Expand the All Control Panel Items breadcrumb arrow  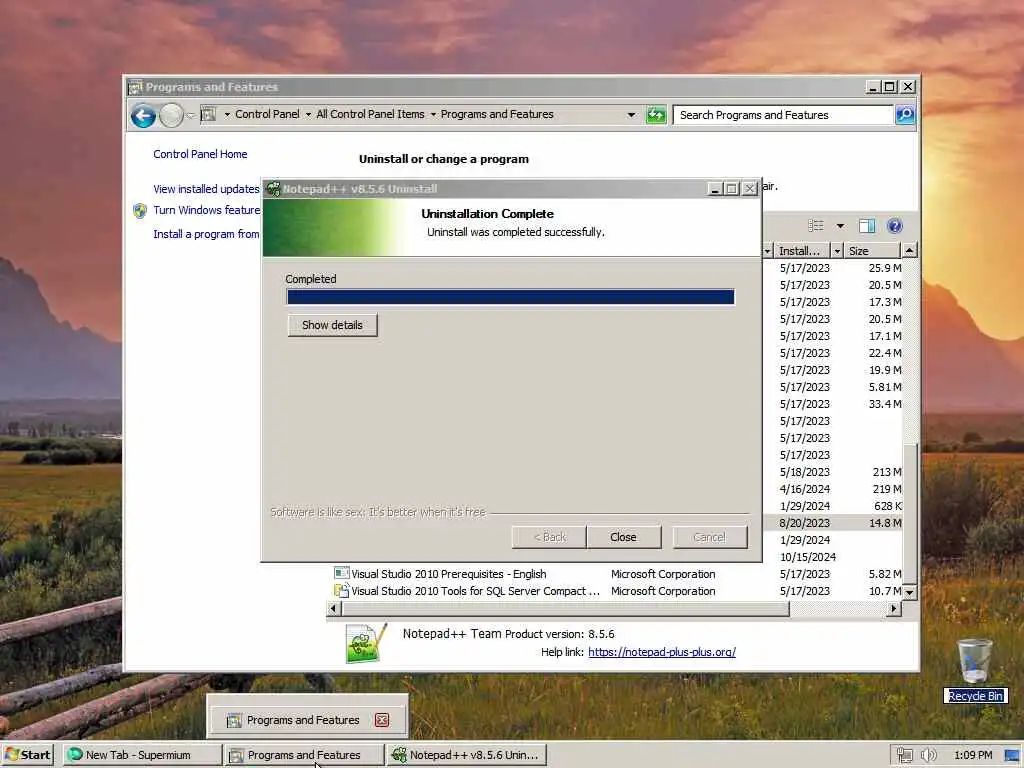click(433, 115)
